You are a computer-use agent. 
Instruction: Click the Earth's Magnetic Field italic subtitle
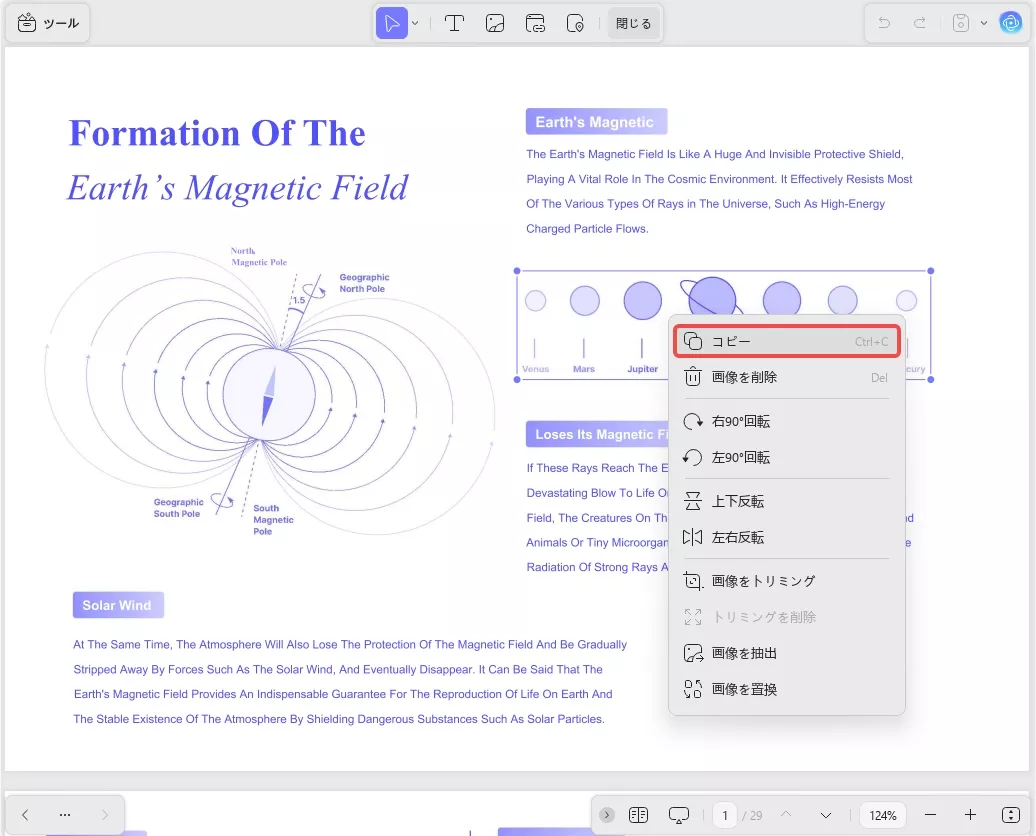pos(238,188)
